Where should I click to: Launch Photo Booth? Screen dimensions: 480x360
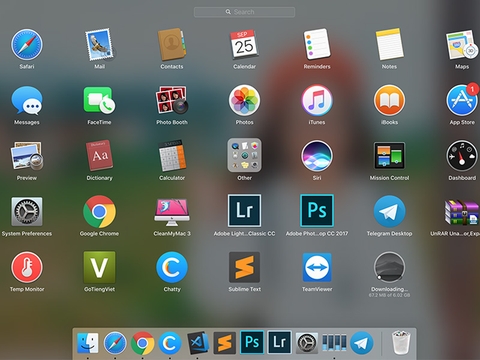click(172, 100)
